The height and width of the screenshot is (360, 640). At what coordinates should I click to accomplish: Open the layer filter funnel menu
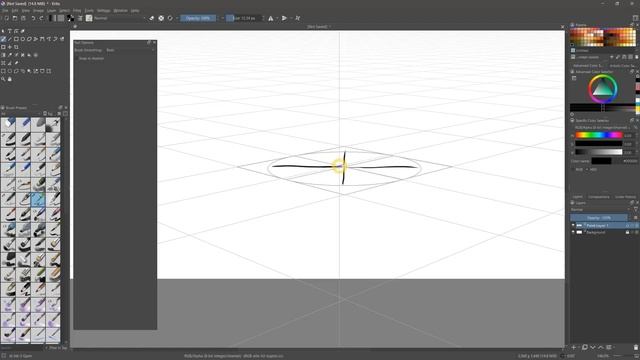[x=636, y=209]
